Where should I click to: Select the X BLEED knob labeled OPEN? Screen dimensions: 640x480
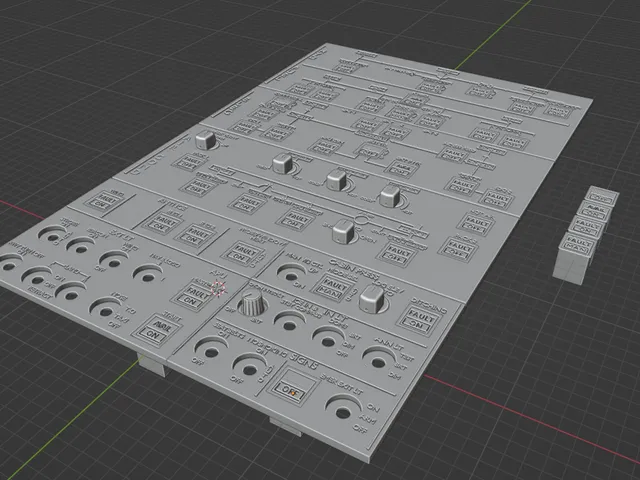tap(344, 231)
